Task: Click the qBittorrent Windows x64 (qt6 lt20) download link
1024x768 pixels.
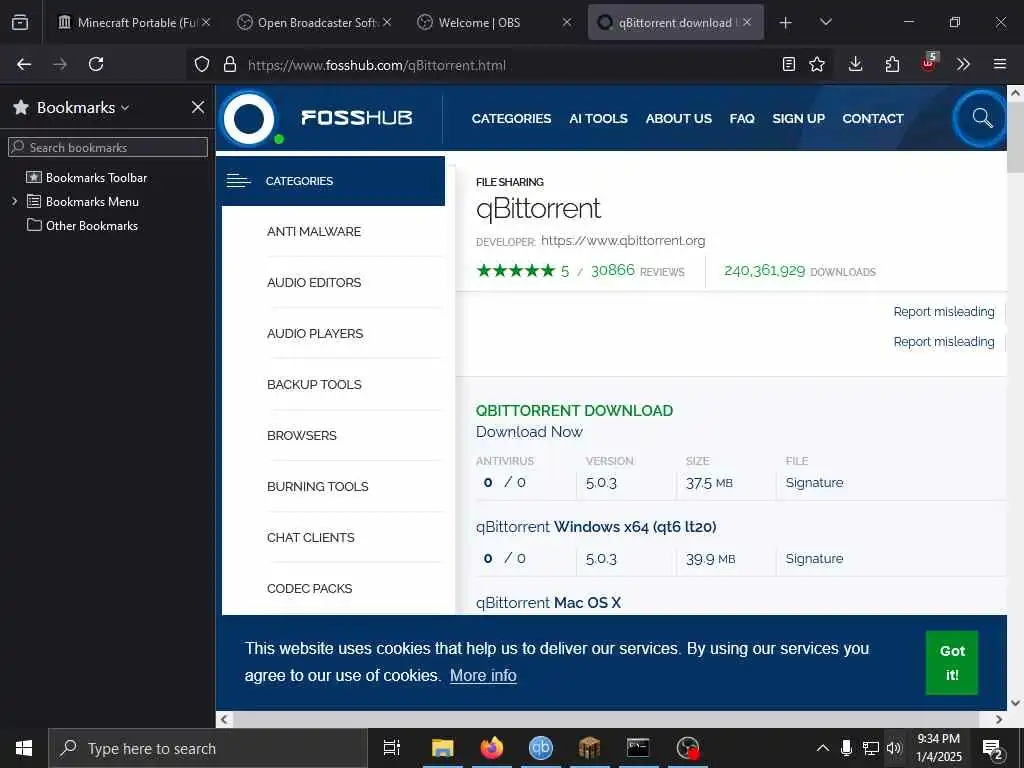Action: 596,526
